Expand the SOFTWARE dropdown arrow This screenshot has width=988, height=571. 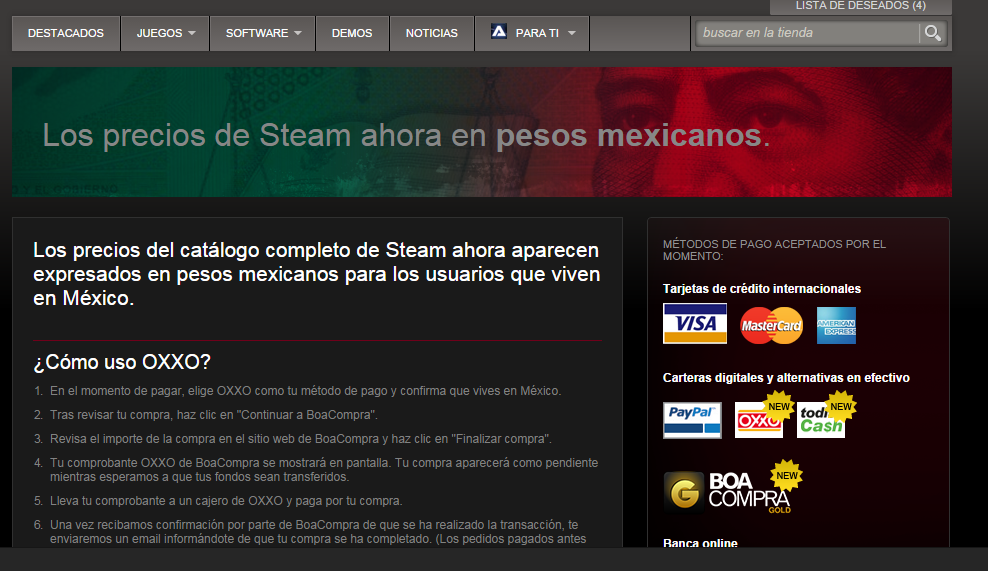pos(298,33)
